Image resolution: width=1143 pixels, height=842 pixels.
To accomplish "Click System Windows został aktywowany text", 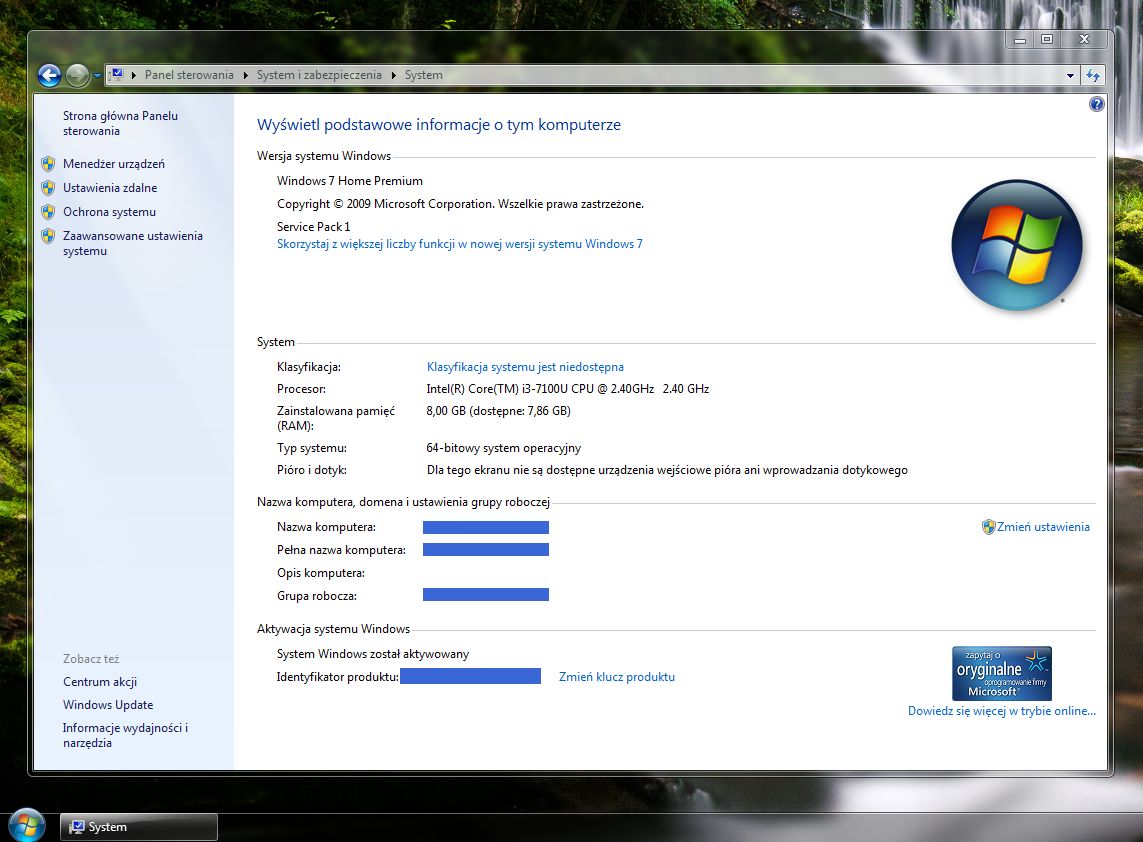I will (x=373, y=654).
